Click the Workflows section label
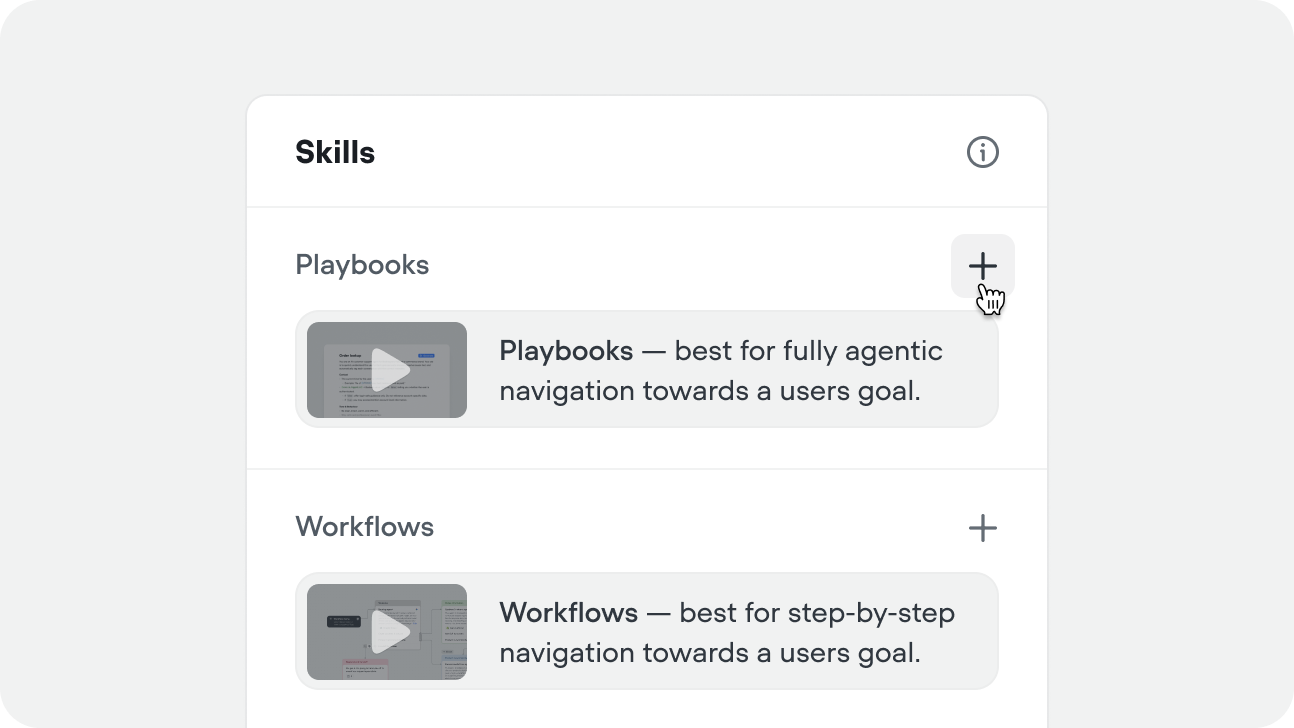 pyautogui.click(x=364, y=527)
